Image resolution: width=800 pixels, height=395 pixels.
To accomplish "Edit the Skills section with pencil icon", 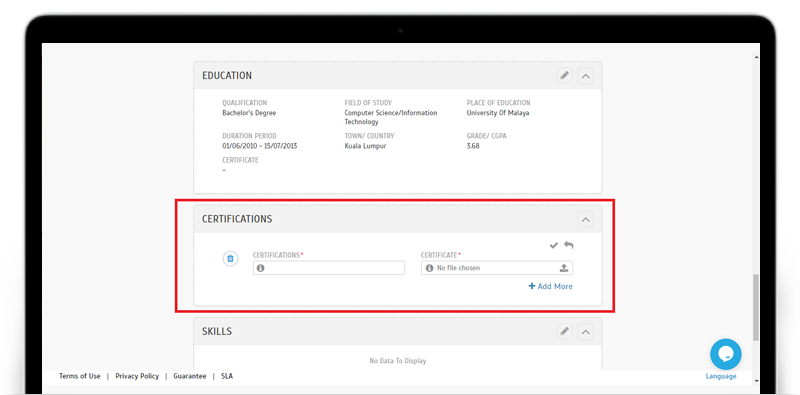I will 564,332.
